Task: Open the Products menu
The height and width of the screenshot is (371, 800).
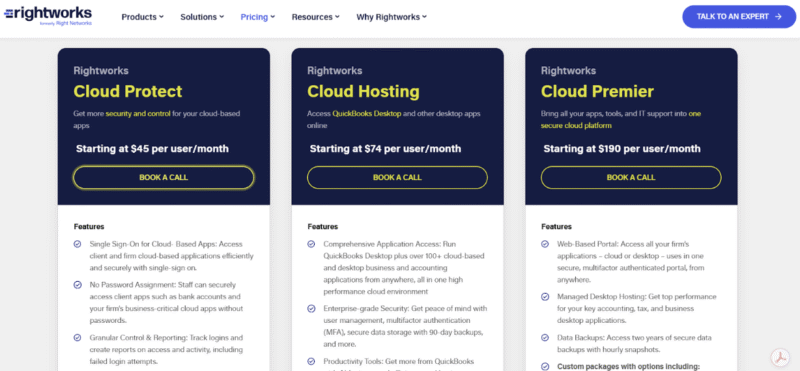Action: [142, 17]
